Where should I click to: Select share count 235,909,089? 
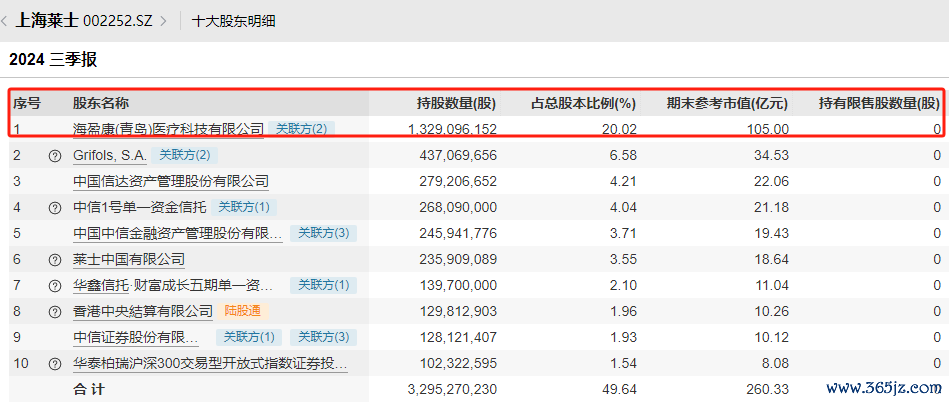(458, 260)
